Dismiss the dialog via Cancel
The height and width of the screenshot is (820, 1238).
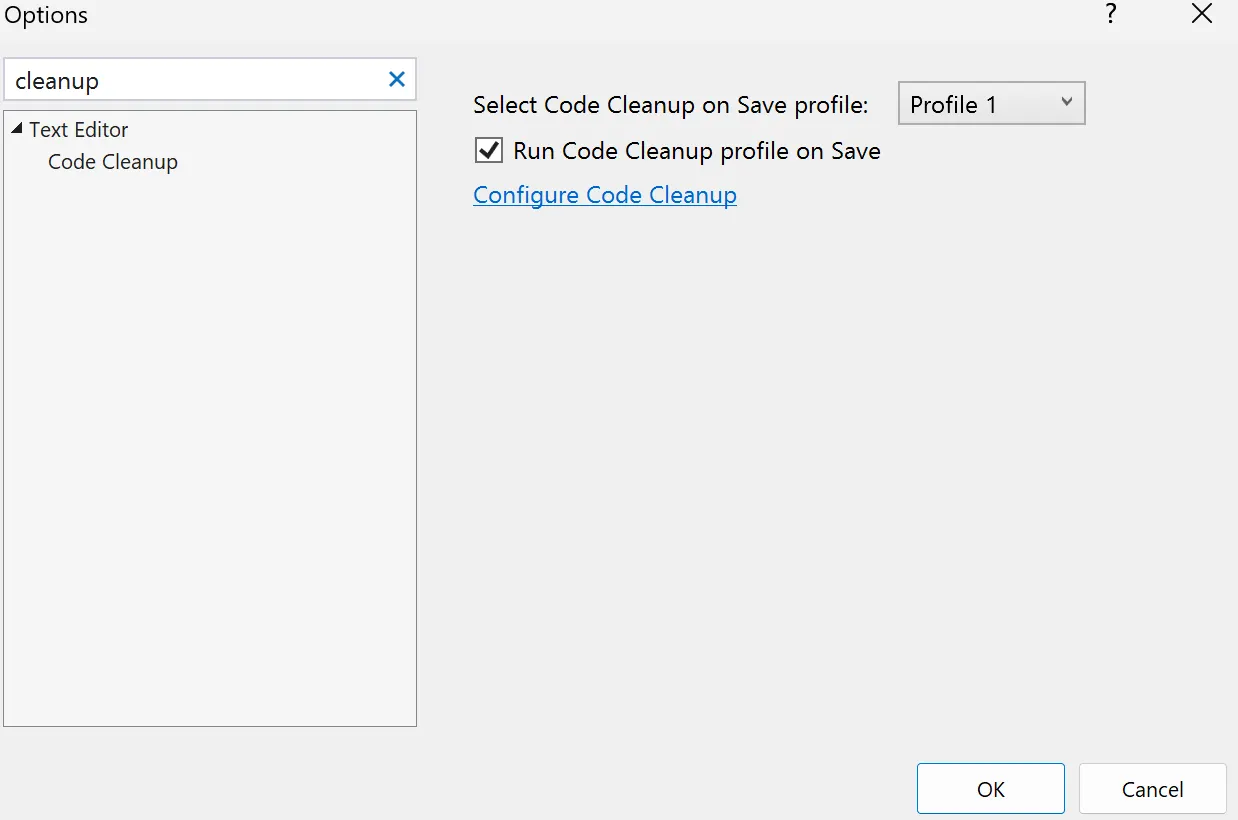pyautogui.click(x=1152, y=788)
